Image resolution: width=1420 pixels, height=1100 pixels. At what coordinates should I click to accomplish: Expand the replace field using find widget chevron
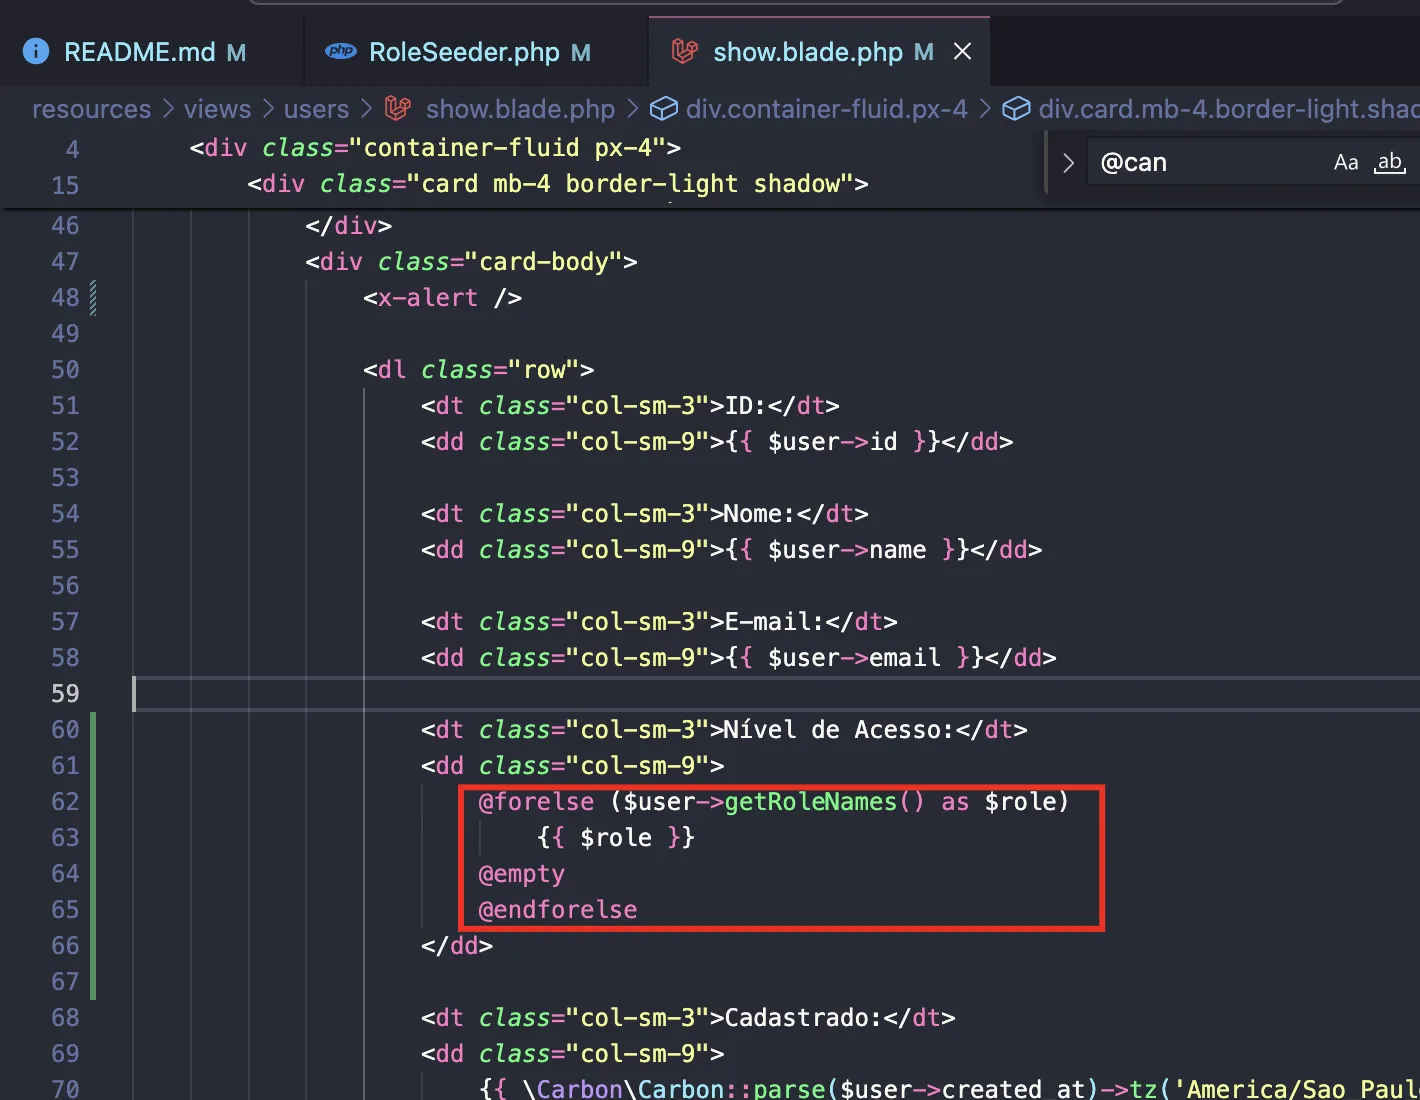[x=1068, y=163]
